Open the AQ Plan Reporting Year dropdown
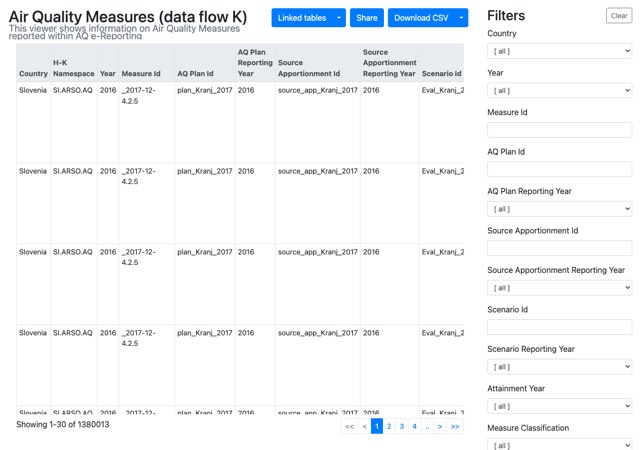The width and height of the screenshot is (640, 450). click(x=559, y=209)
